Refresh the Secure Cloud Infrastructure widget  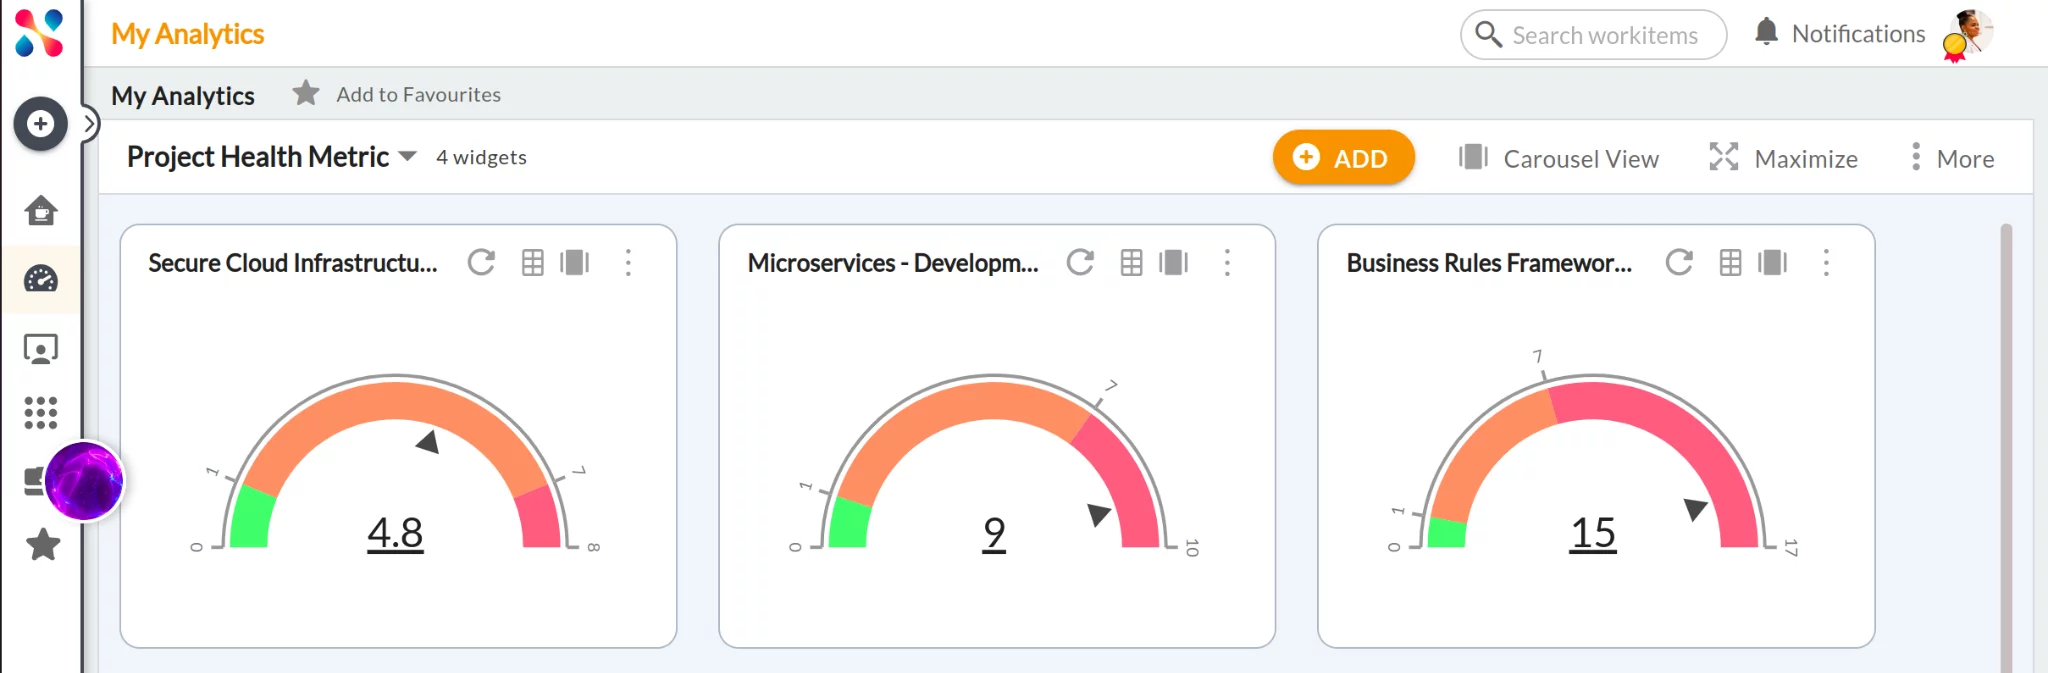coord(481,263)
